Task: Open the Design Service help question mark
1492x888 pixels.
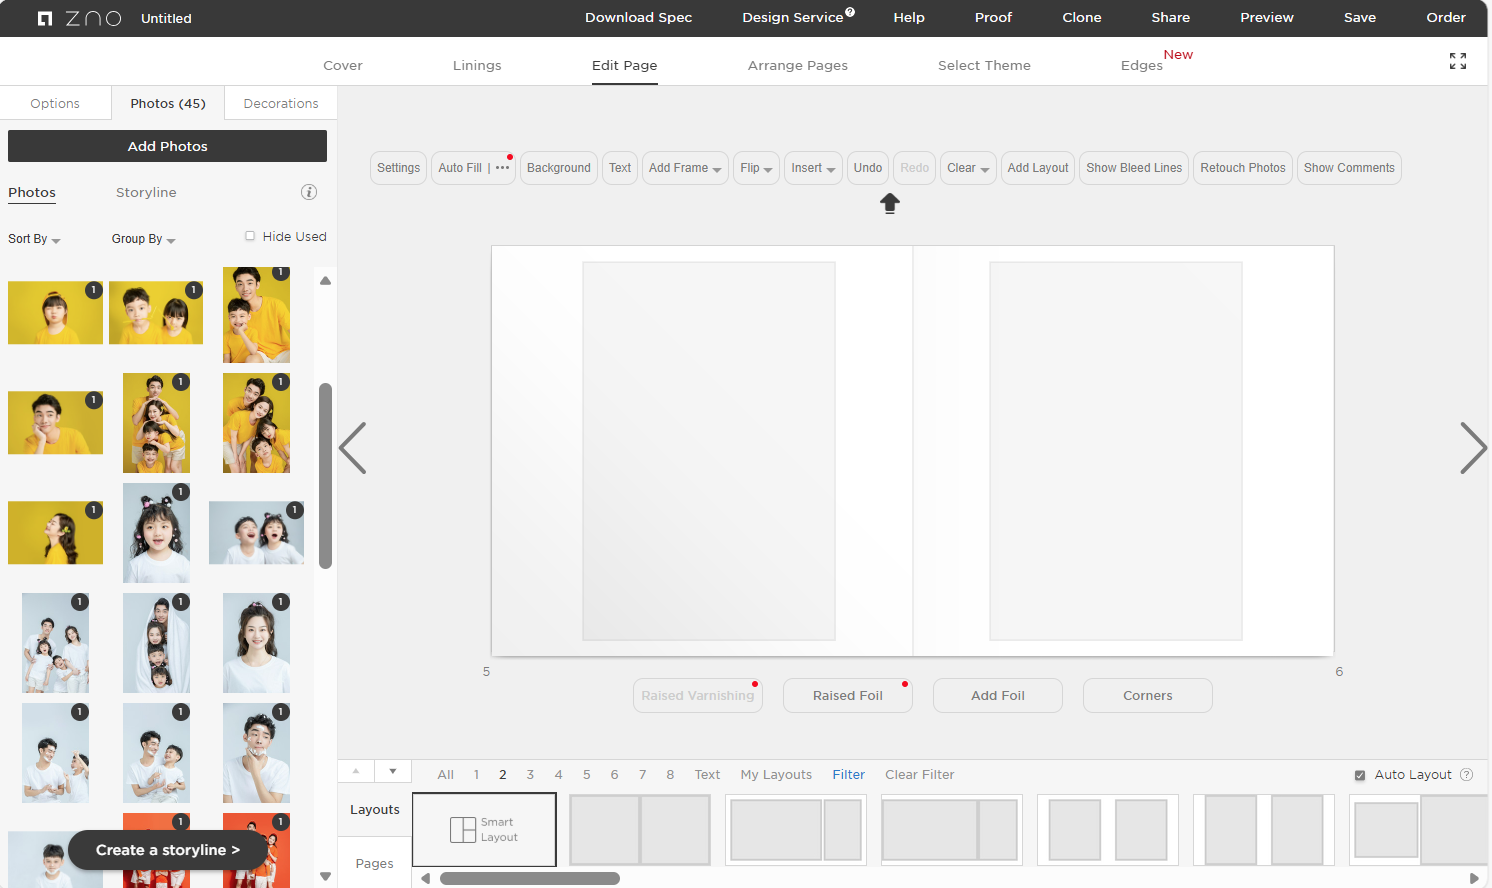Action: [850, 12]
